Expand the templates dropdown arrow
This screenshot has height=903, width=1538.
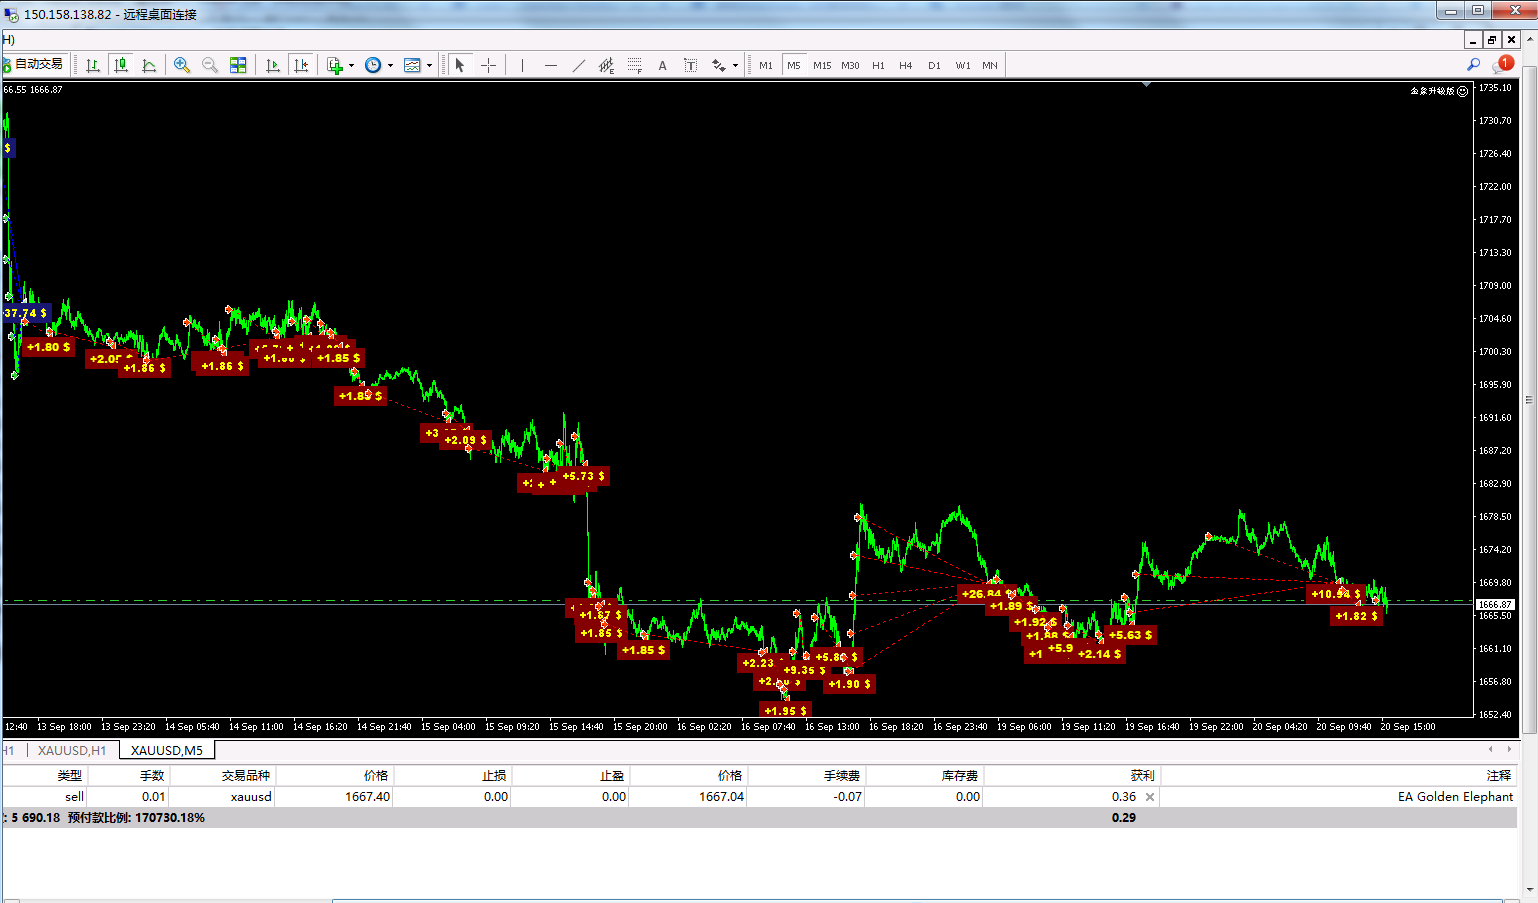point(429,65)
